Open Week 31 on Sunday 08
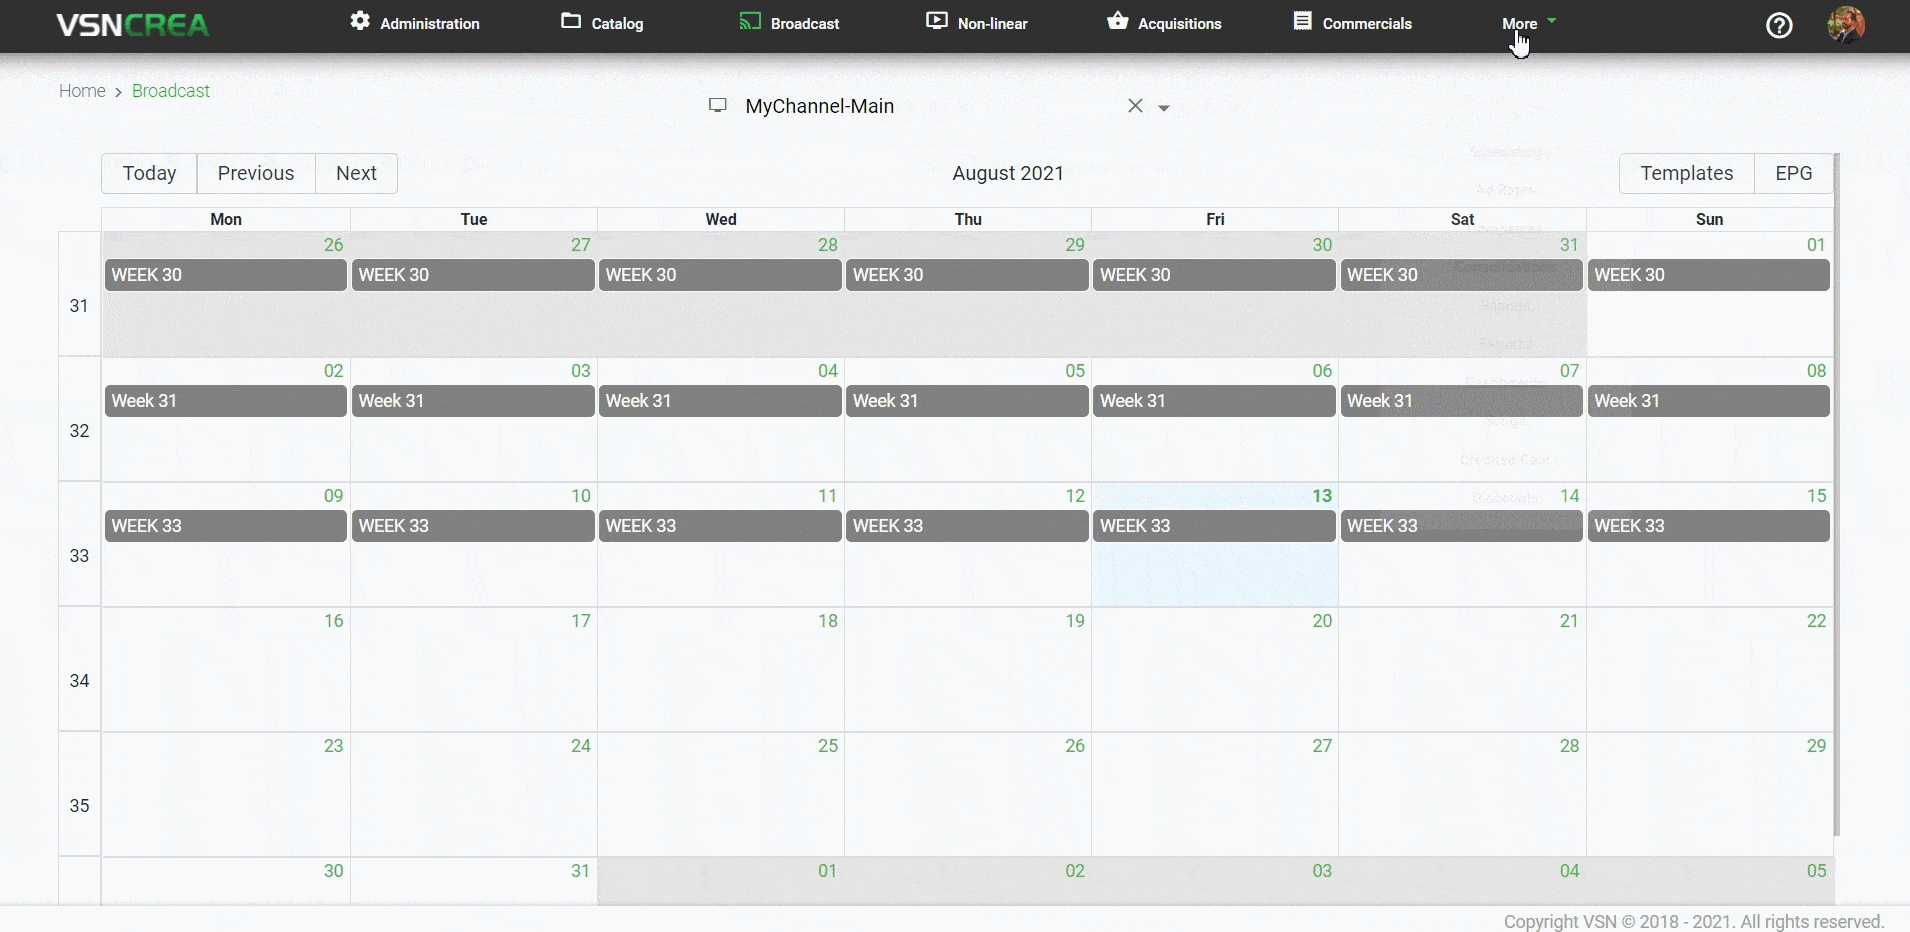Image resolution: width=1910 pixels, height=932 pixels. (1709, 401)
